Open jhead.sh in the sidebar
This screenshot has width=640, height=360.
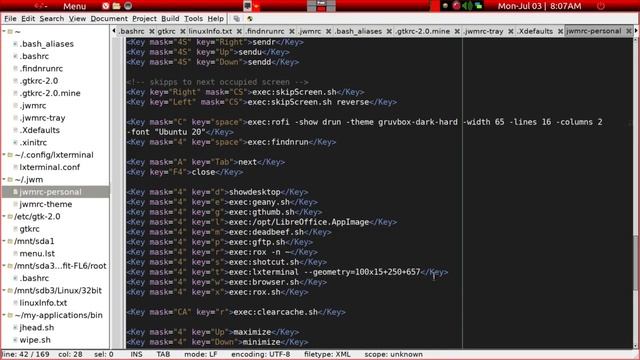tap(37, 327)
